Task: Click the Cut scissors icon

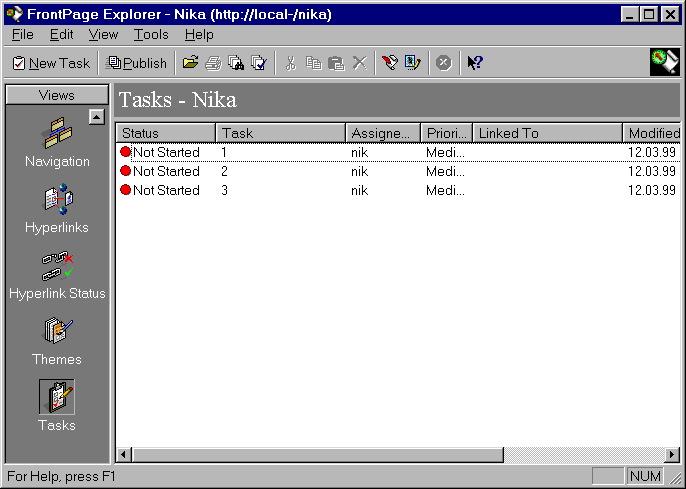Action: [290, 63]
